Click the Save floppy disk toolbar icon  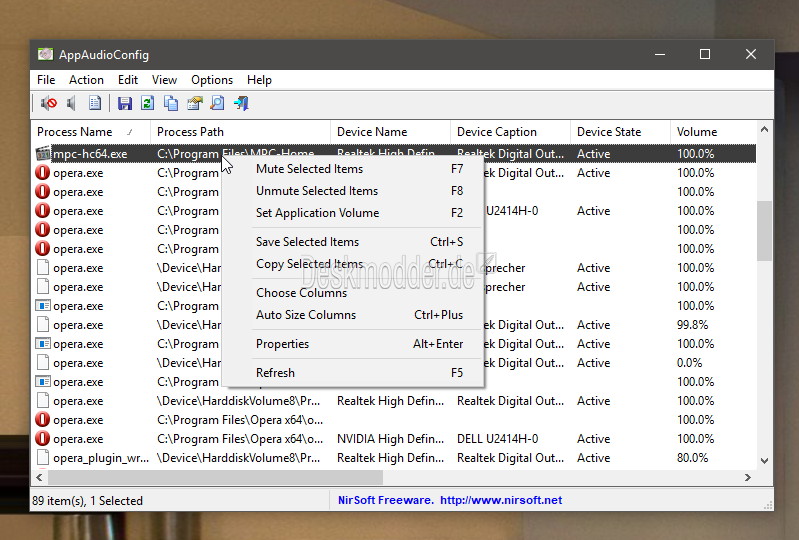click(x=124, y=103)
